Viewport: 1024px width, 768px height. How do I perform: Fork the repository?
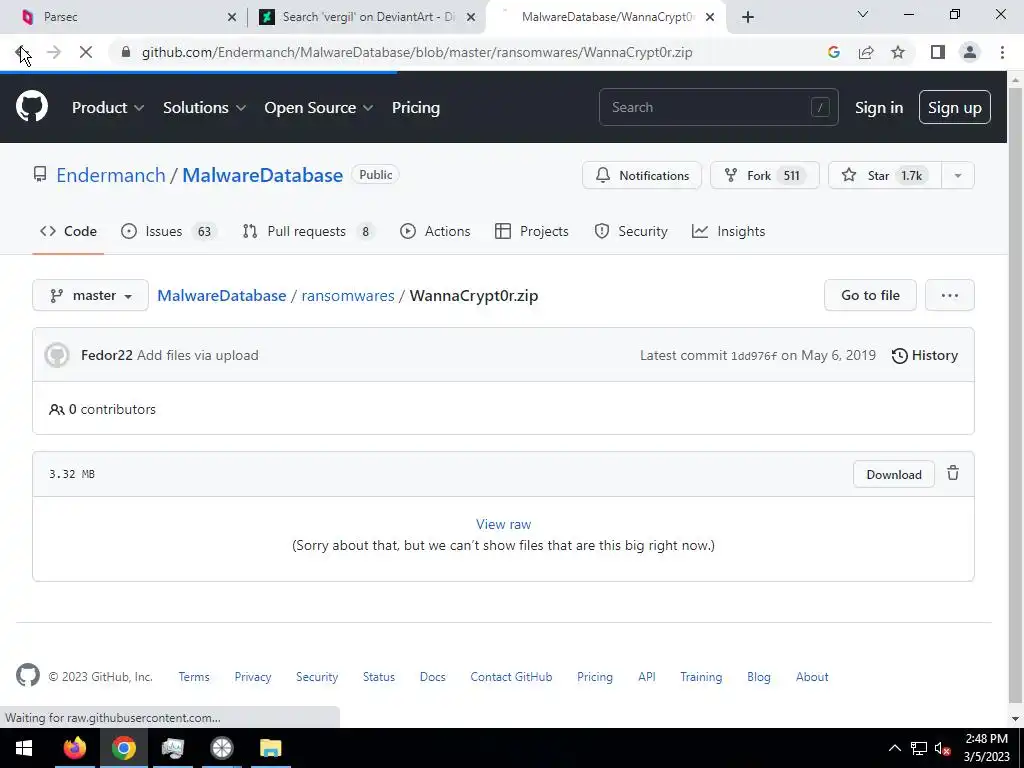click(x=765, y=175)
